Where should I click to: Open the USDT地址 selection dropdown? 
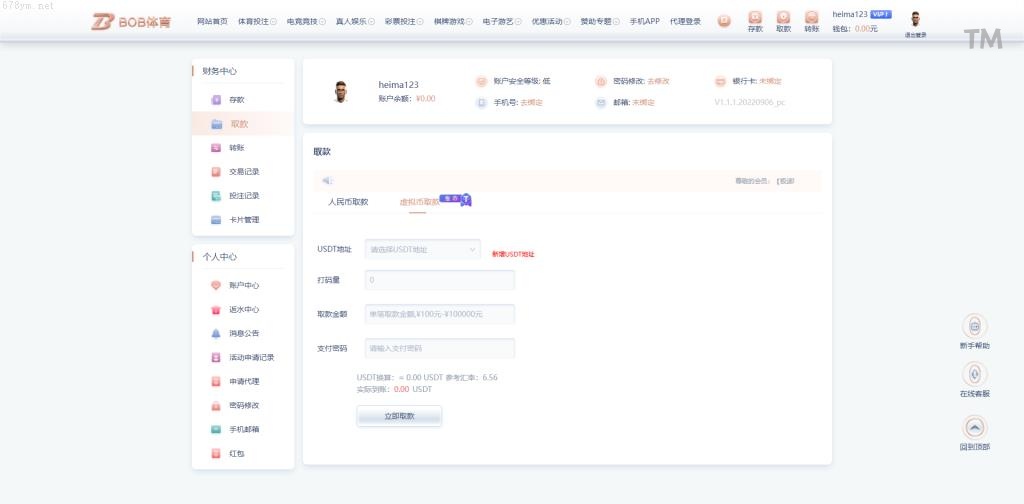[x=423, y=249]
